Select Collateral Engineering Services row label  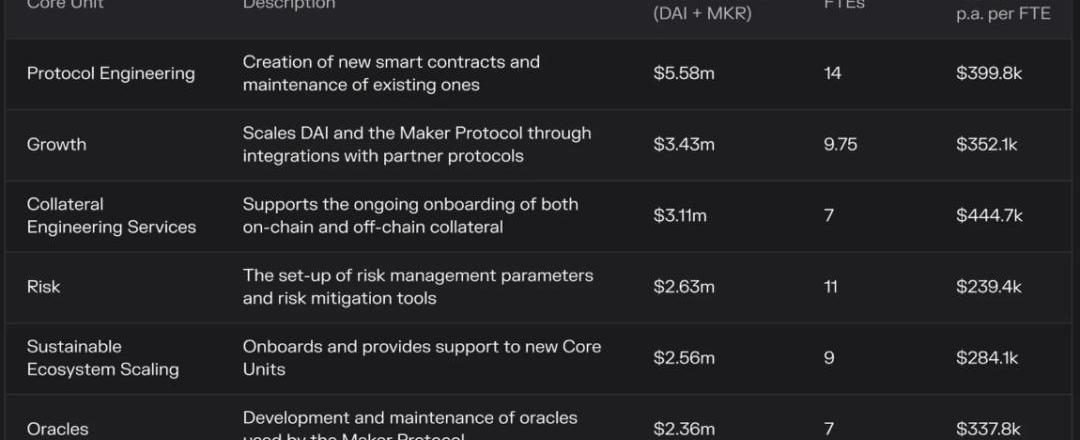[x=112, y=216]
